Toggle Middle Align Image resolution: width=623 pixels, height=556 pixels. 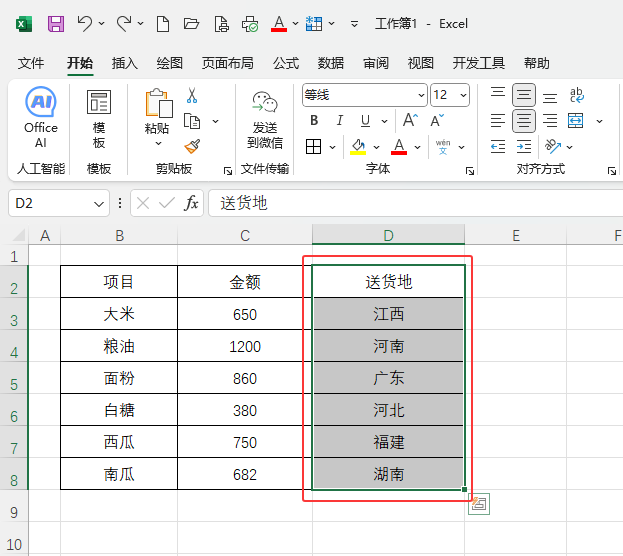[524, 95]
